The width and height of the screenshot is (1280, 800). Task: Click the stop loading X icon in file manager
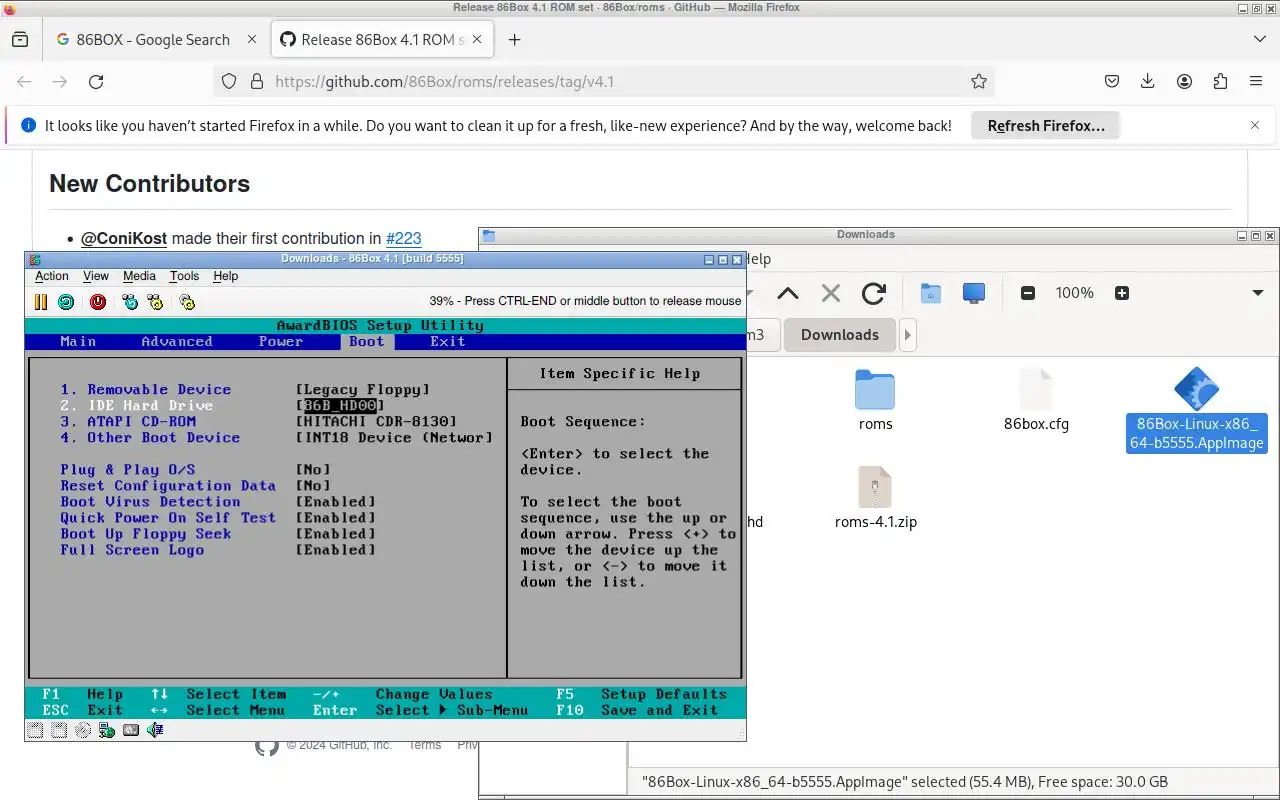tap(831, 293)
